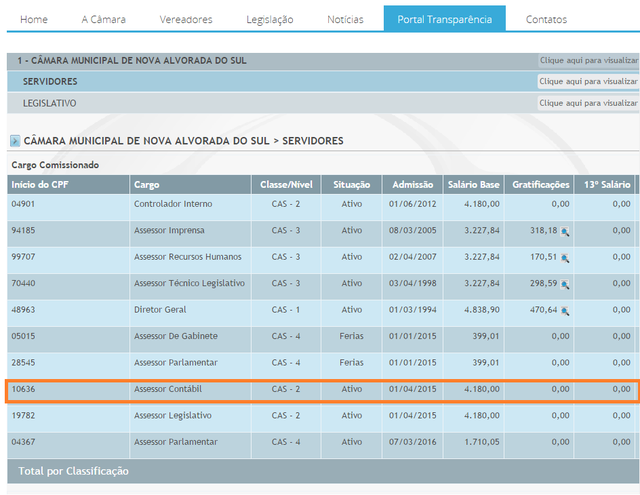The height and width of the screenshot is (495, 640).
Task: Click CPF 99707 in the table
Action: click(23, 257)
